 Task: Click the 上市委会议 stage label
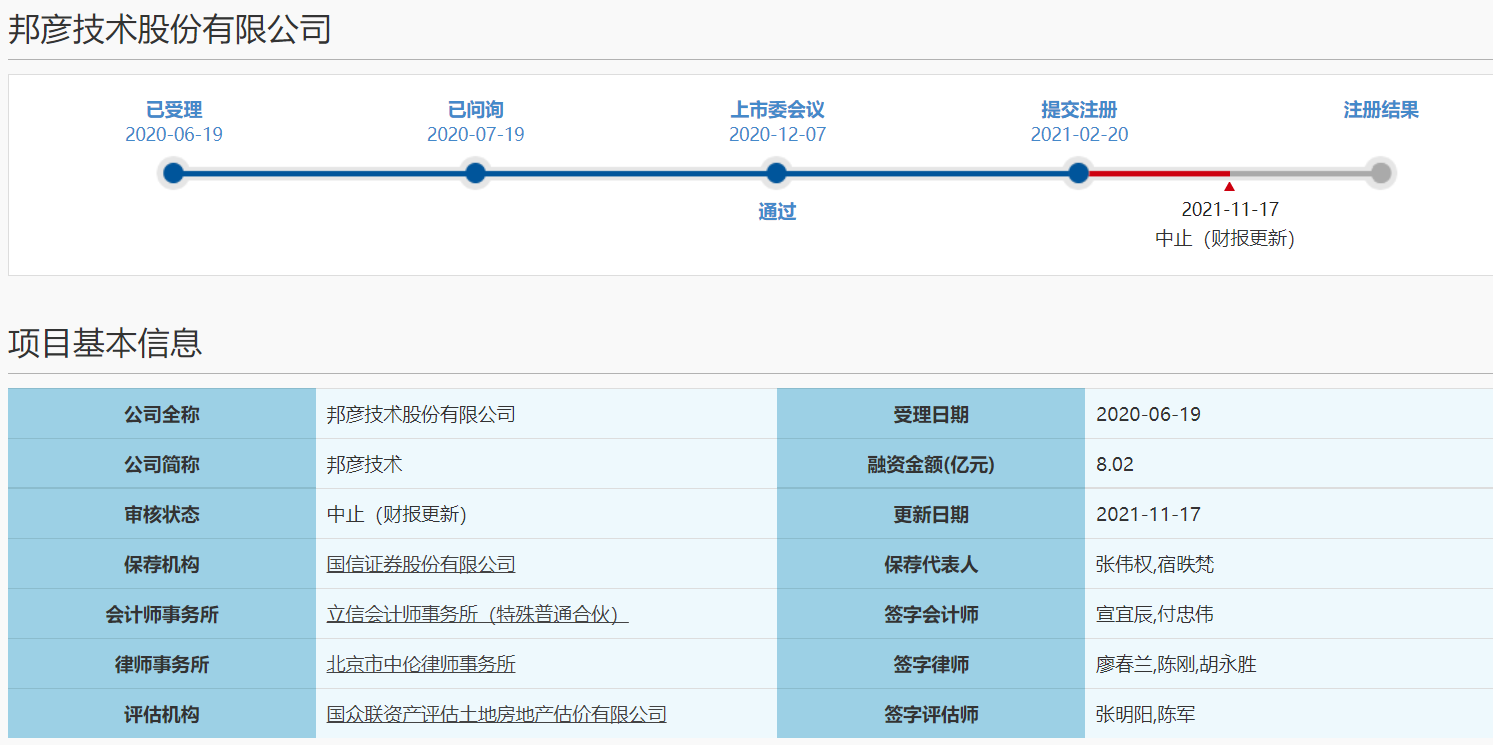(x=777, y=110)
